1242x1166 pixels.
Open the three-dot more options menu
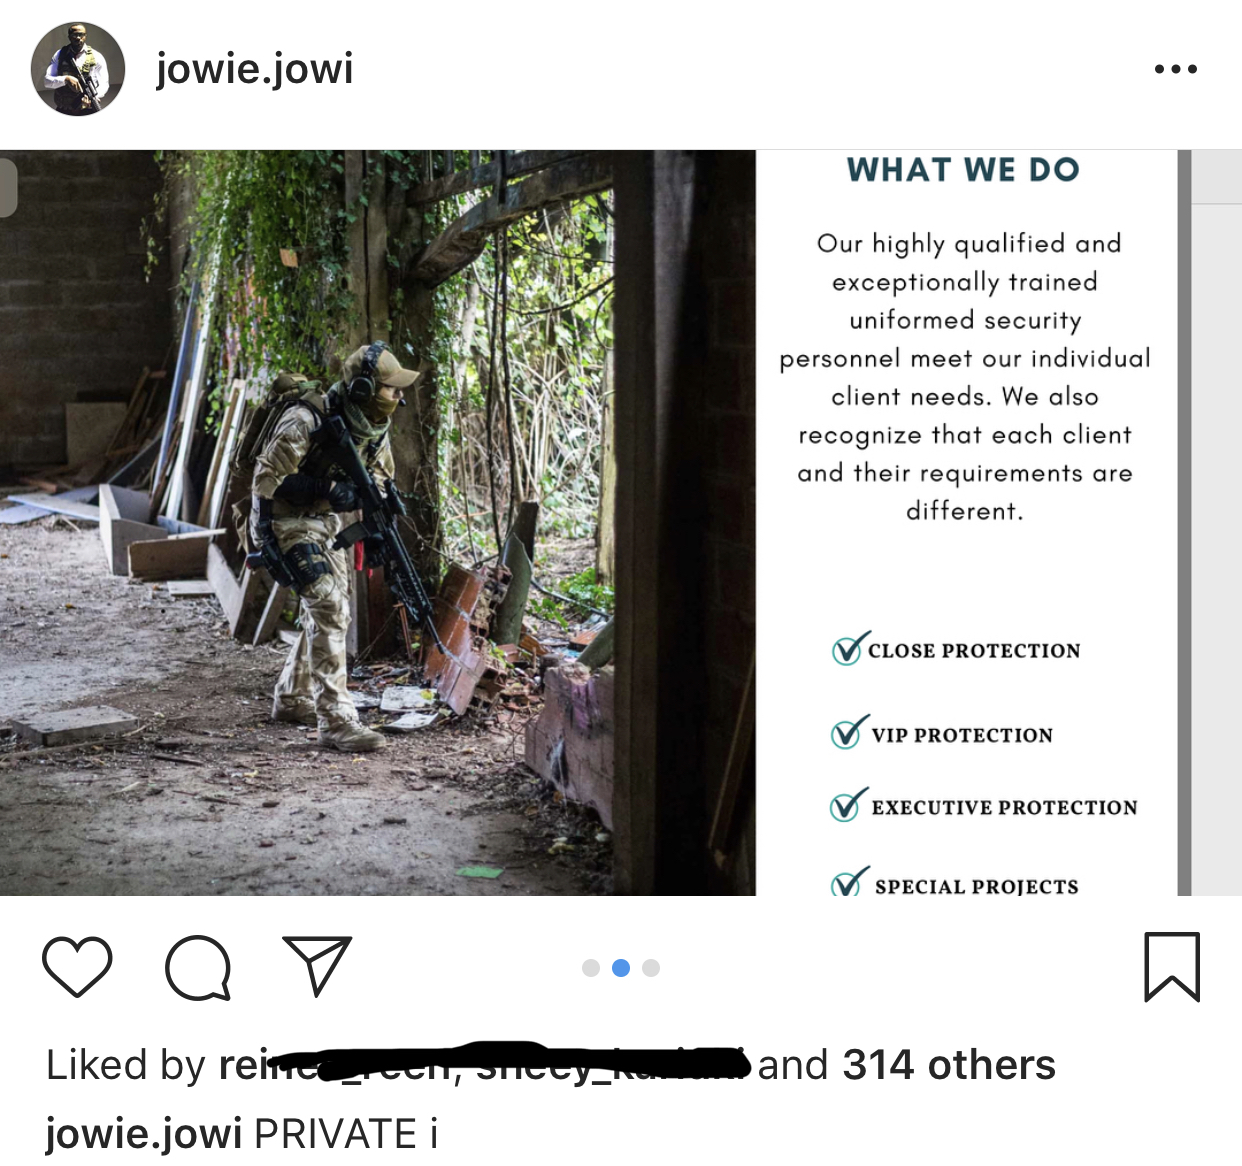tap(1175, 69)
